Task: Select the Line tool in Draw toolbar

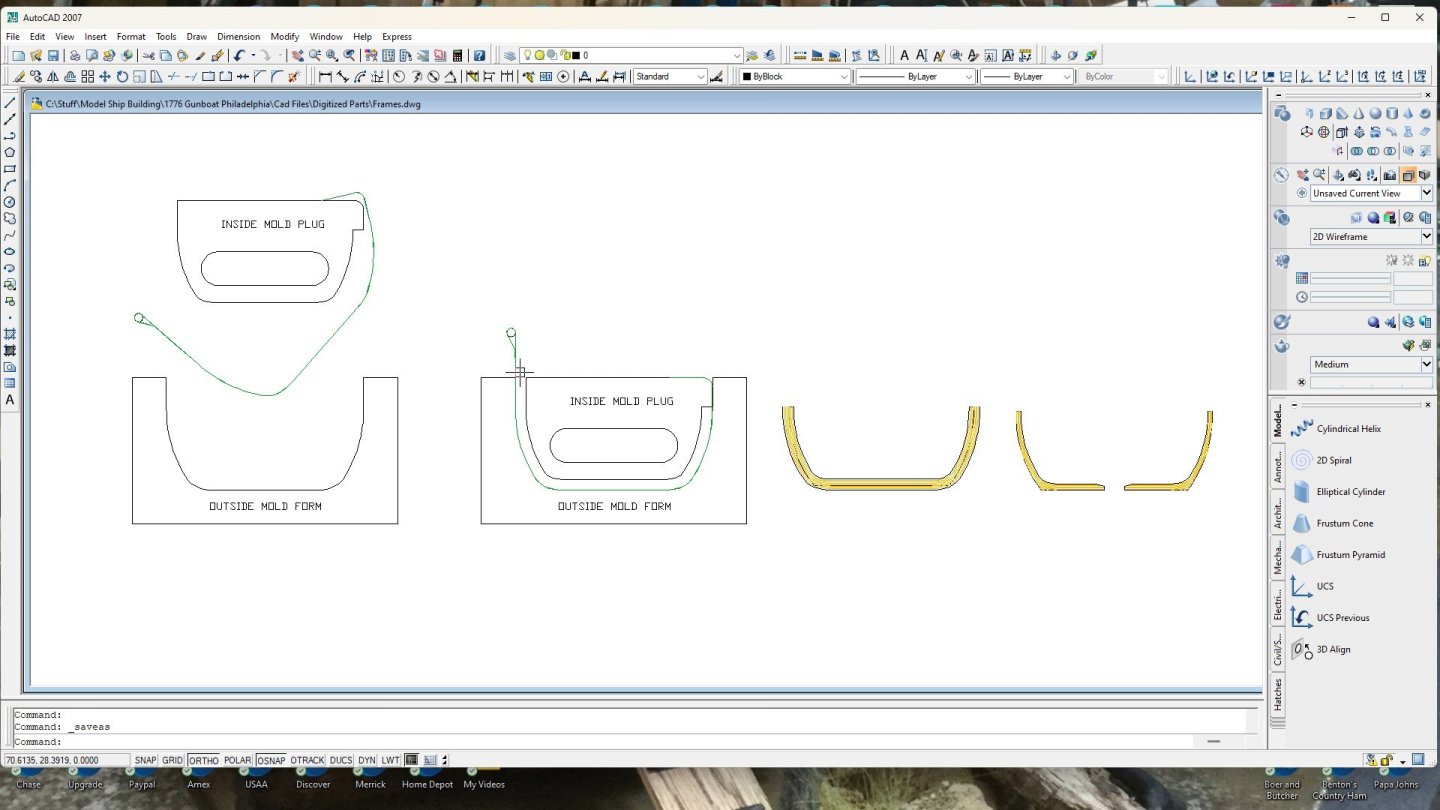Action: [10, 102]
